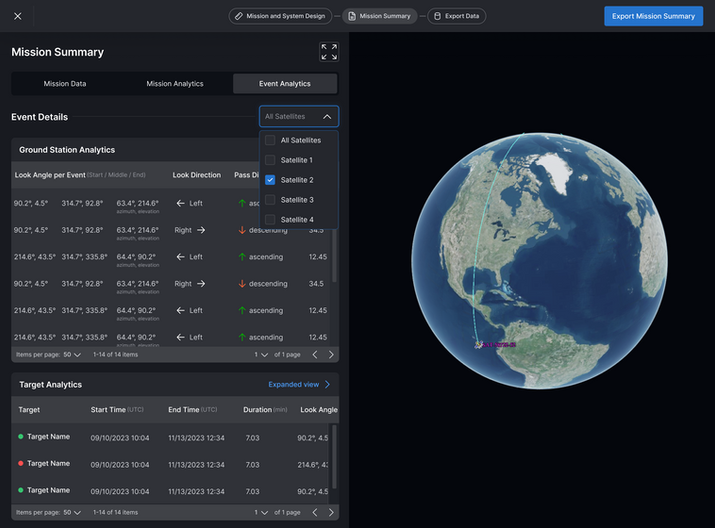
Task: Click the Export Mission Summary button
Action: tap(653, 16)
